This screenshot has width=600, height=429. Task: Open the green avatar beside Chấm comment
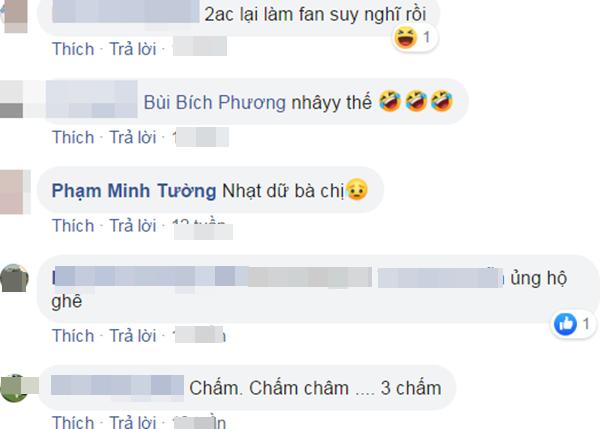(x=15, y=388)
